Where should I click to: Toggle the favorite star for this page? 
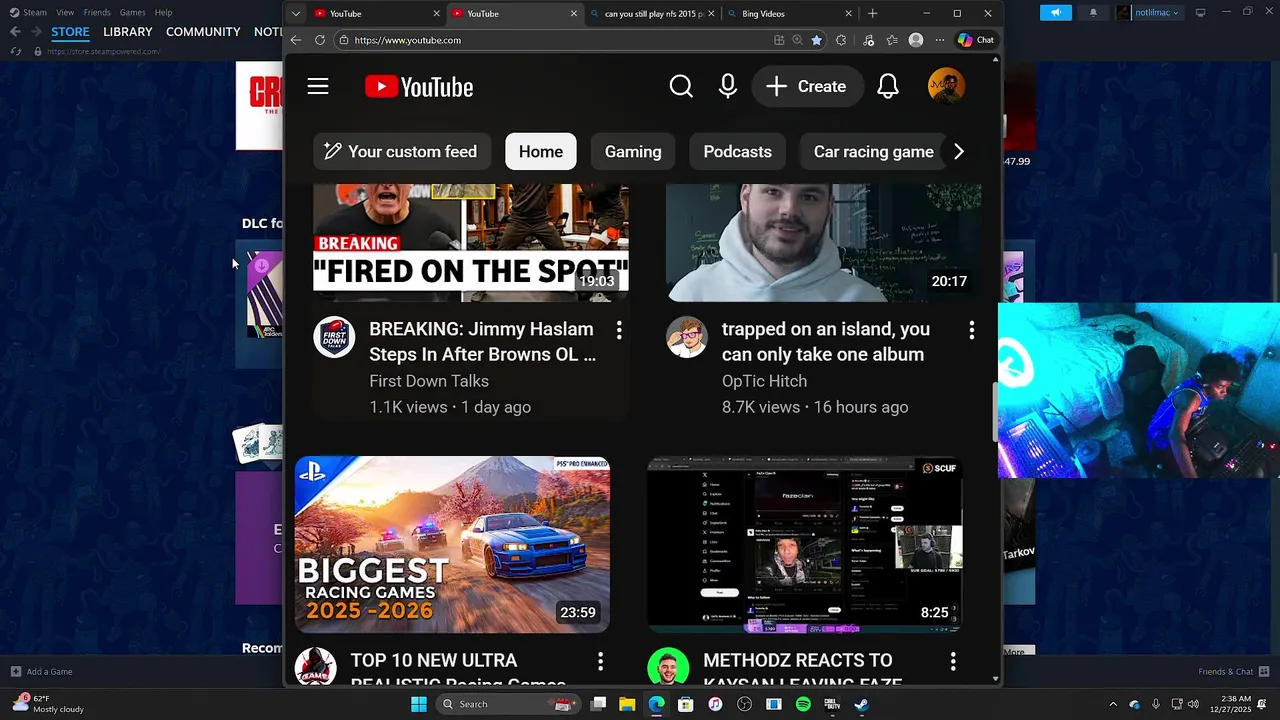pyautogui.click(x=817, y=40)
